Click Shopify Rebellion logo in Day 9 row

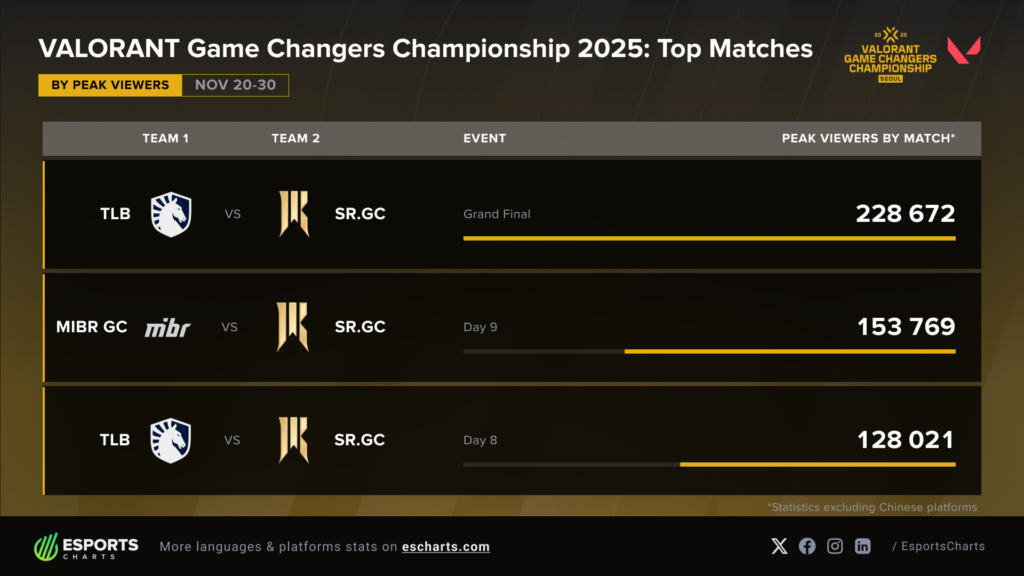click(293, 327)
